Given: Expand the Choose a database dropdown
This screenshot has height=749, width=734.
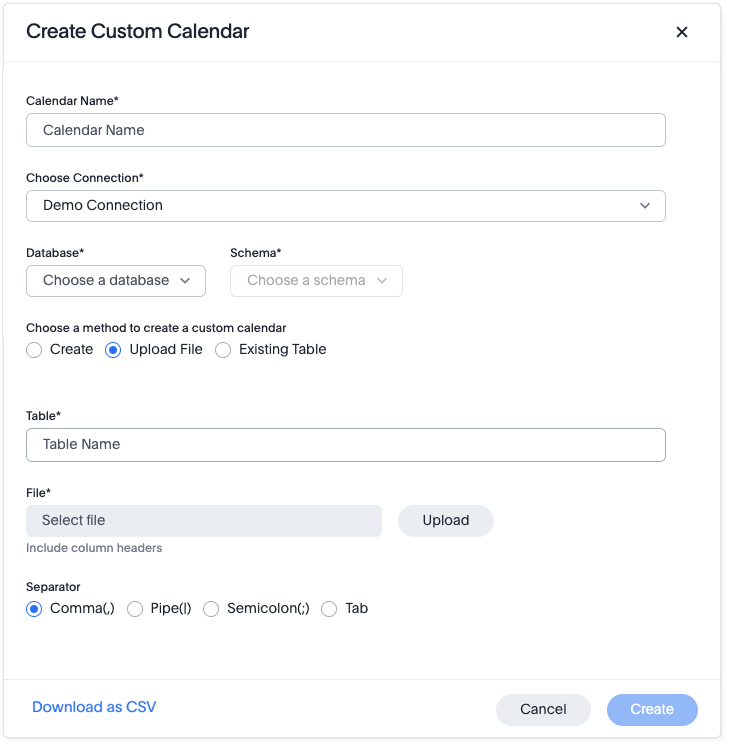Looking at the screenshot, I should pos(115,281).
